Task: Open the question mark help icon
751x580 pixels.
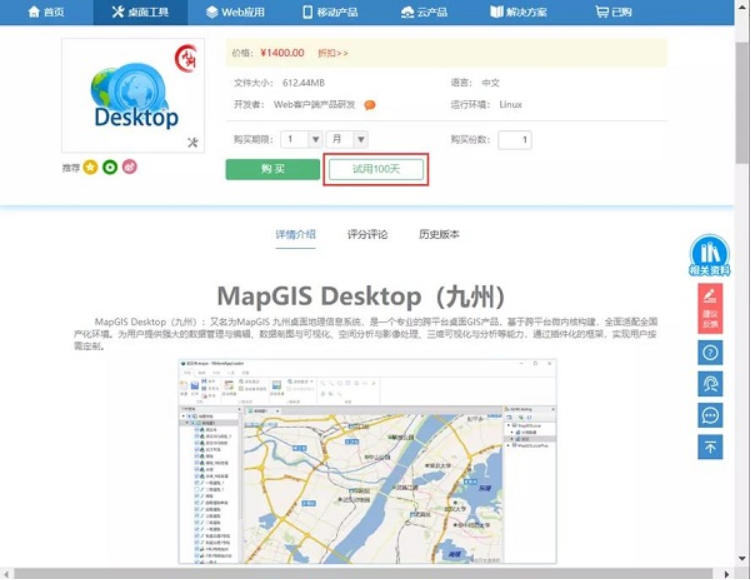Action: 710,352
